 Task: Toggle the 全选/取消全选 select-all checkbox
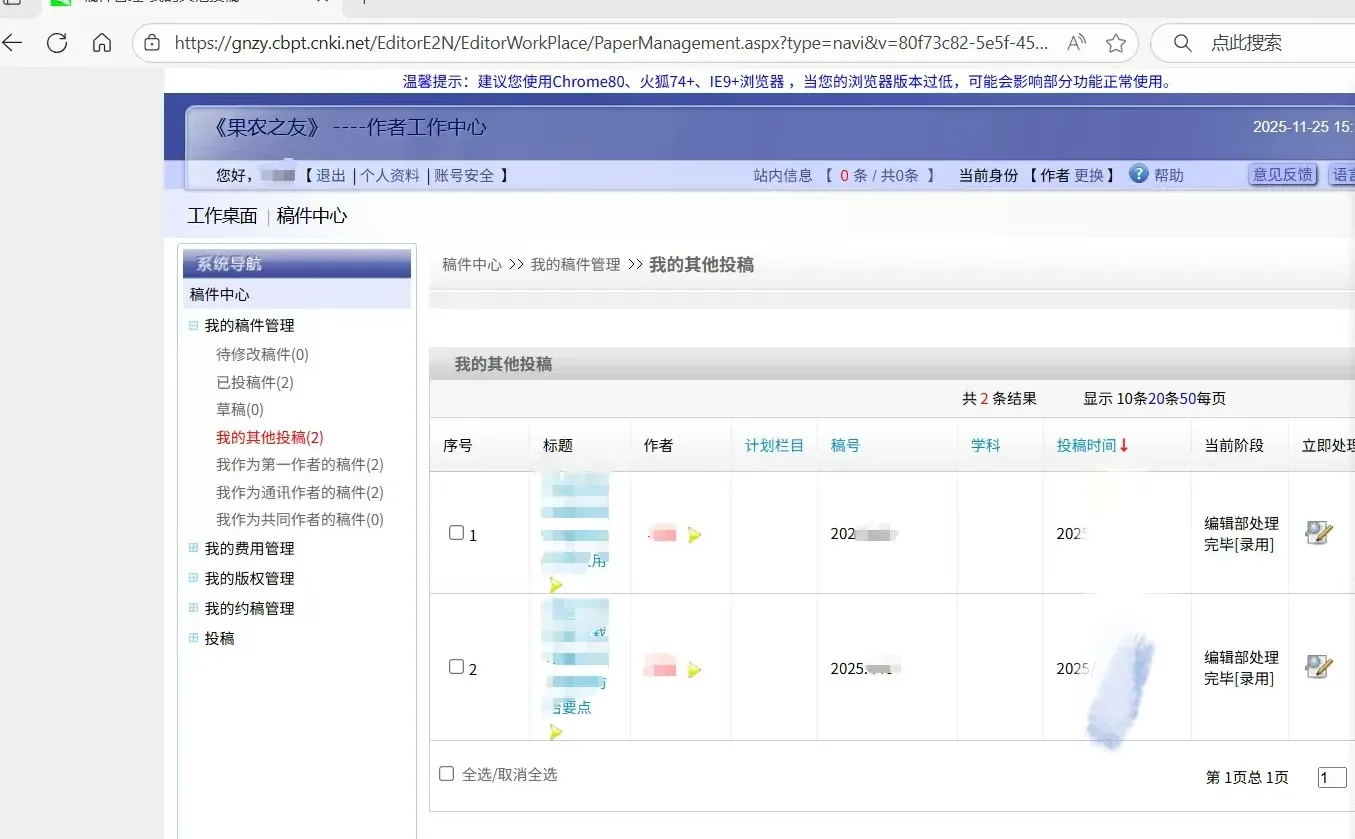[445, 773]
